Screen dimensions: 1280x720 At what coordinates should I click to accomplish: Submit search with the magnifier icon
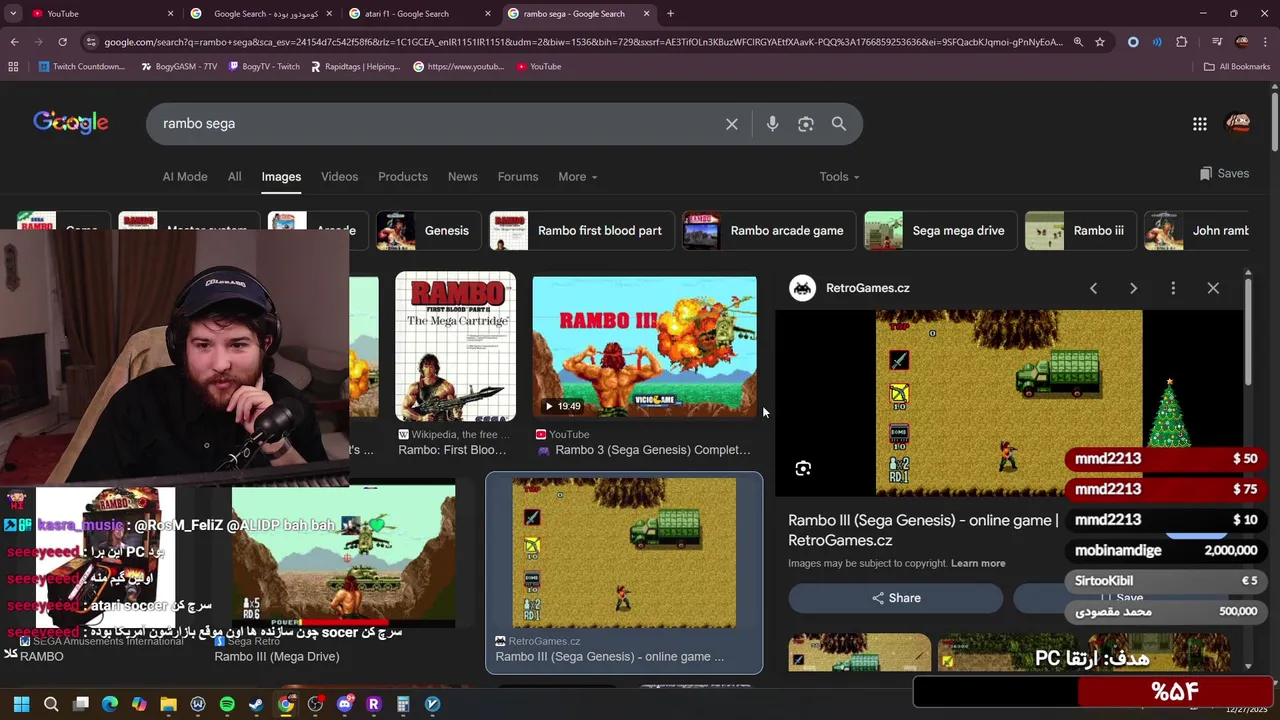tap(839, 124)
